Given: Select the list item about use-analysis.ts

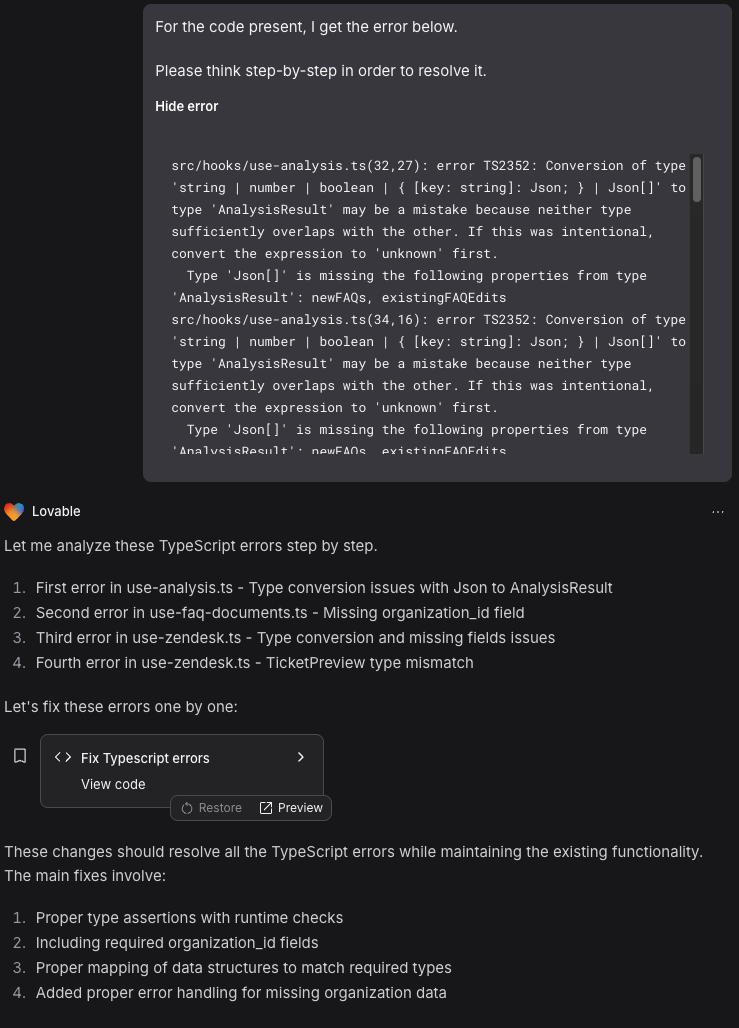Looking at the screenshot, I should pyautogui.click(x=324, y=588).
